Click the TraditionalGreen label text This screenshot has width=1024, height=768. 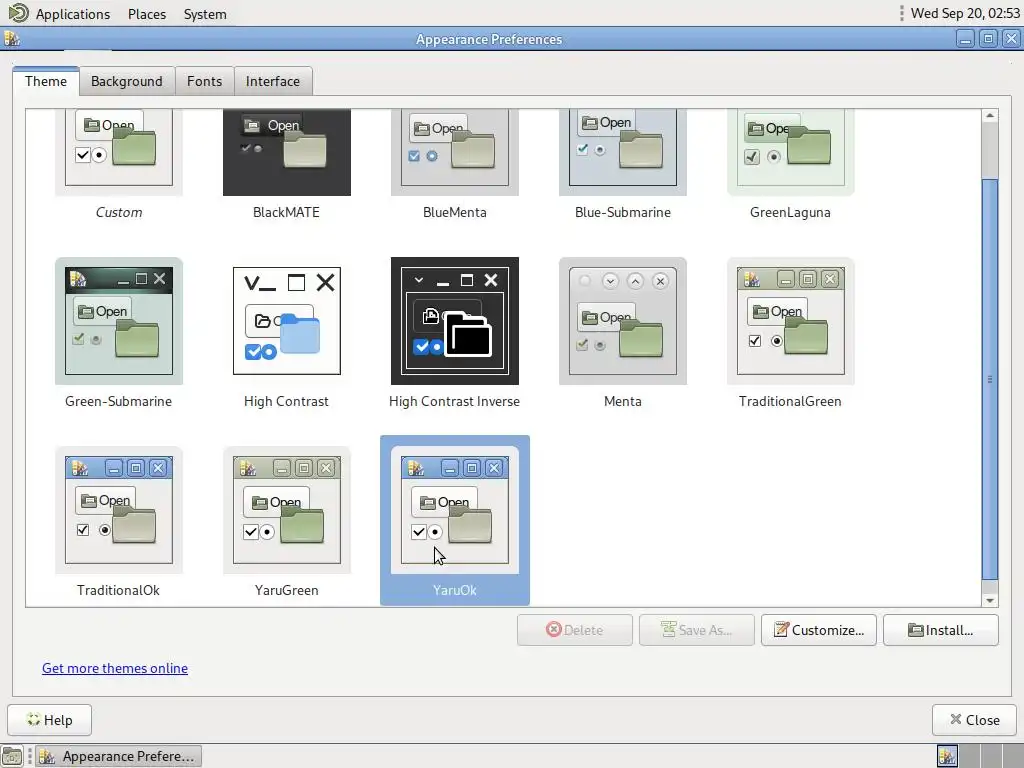click(790, 401)
